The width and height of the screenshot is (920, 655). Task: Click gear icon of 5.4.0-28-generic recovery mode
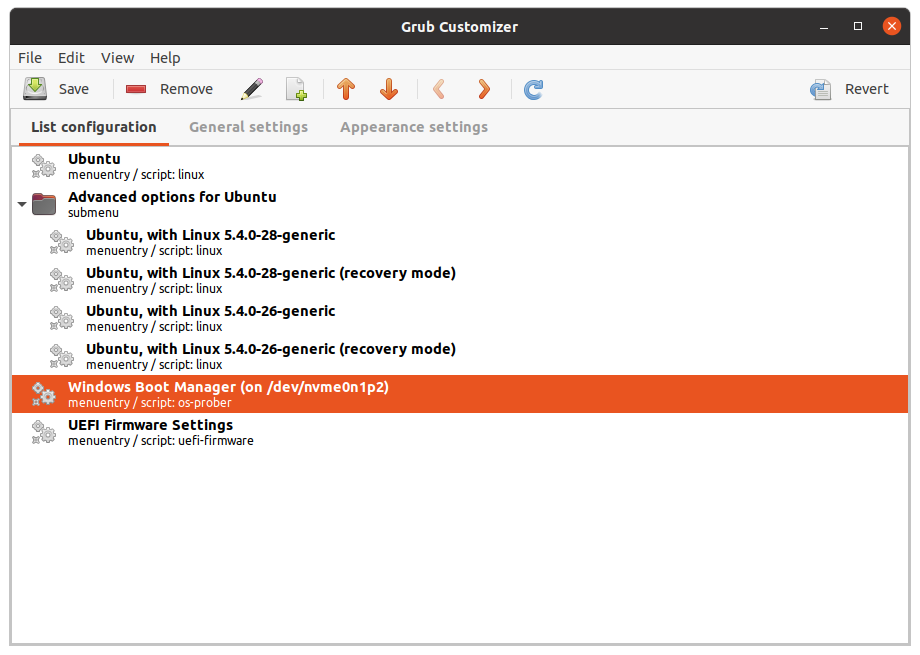(x=62, y=280)
